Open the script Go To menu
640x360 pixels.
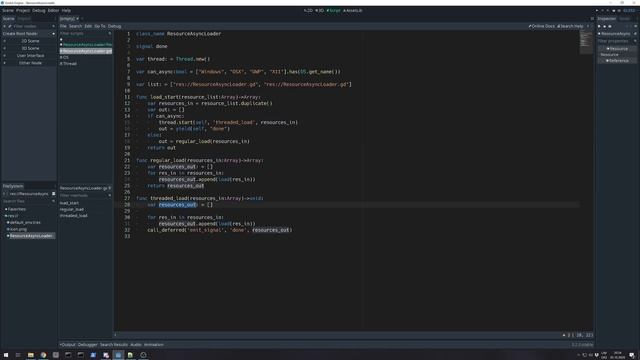[x=100, y=26]
